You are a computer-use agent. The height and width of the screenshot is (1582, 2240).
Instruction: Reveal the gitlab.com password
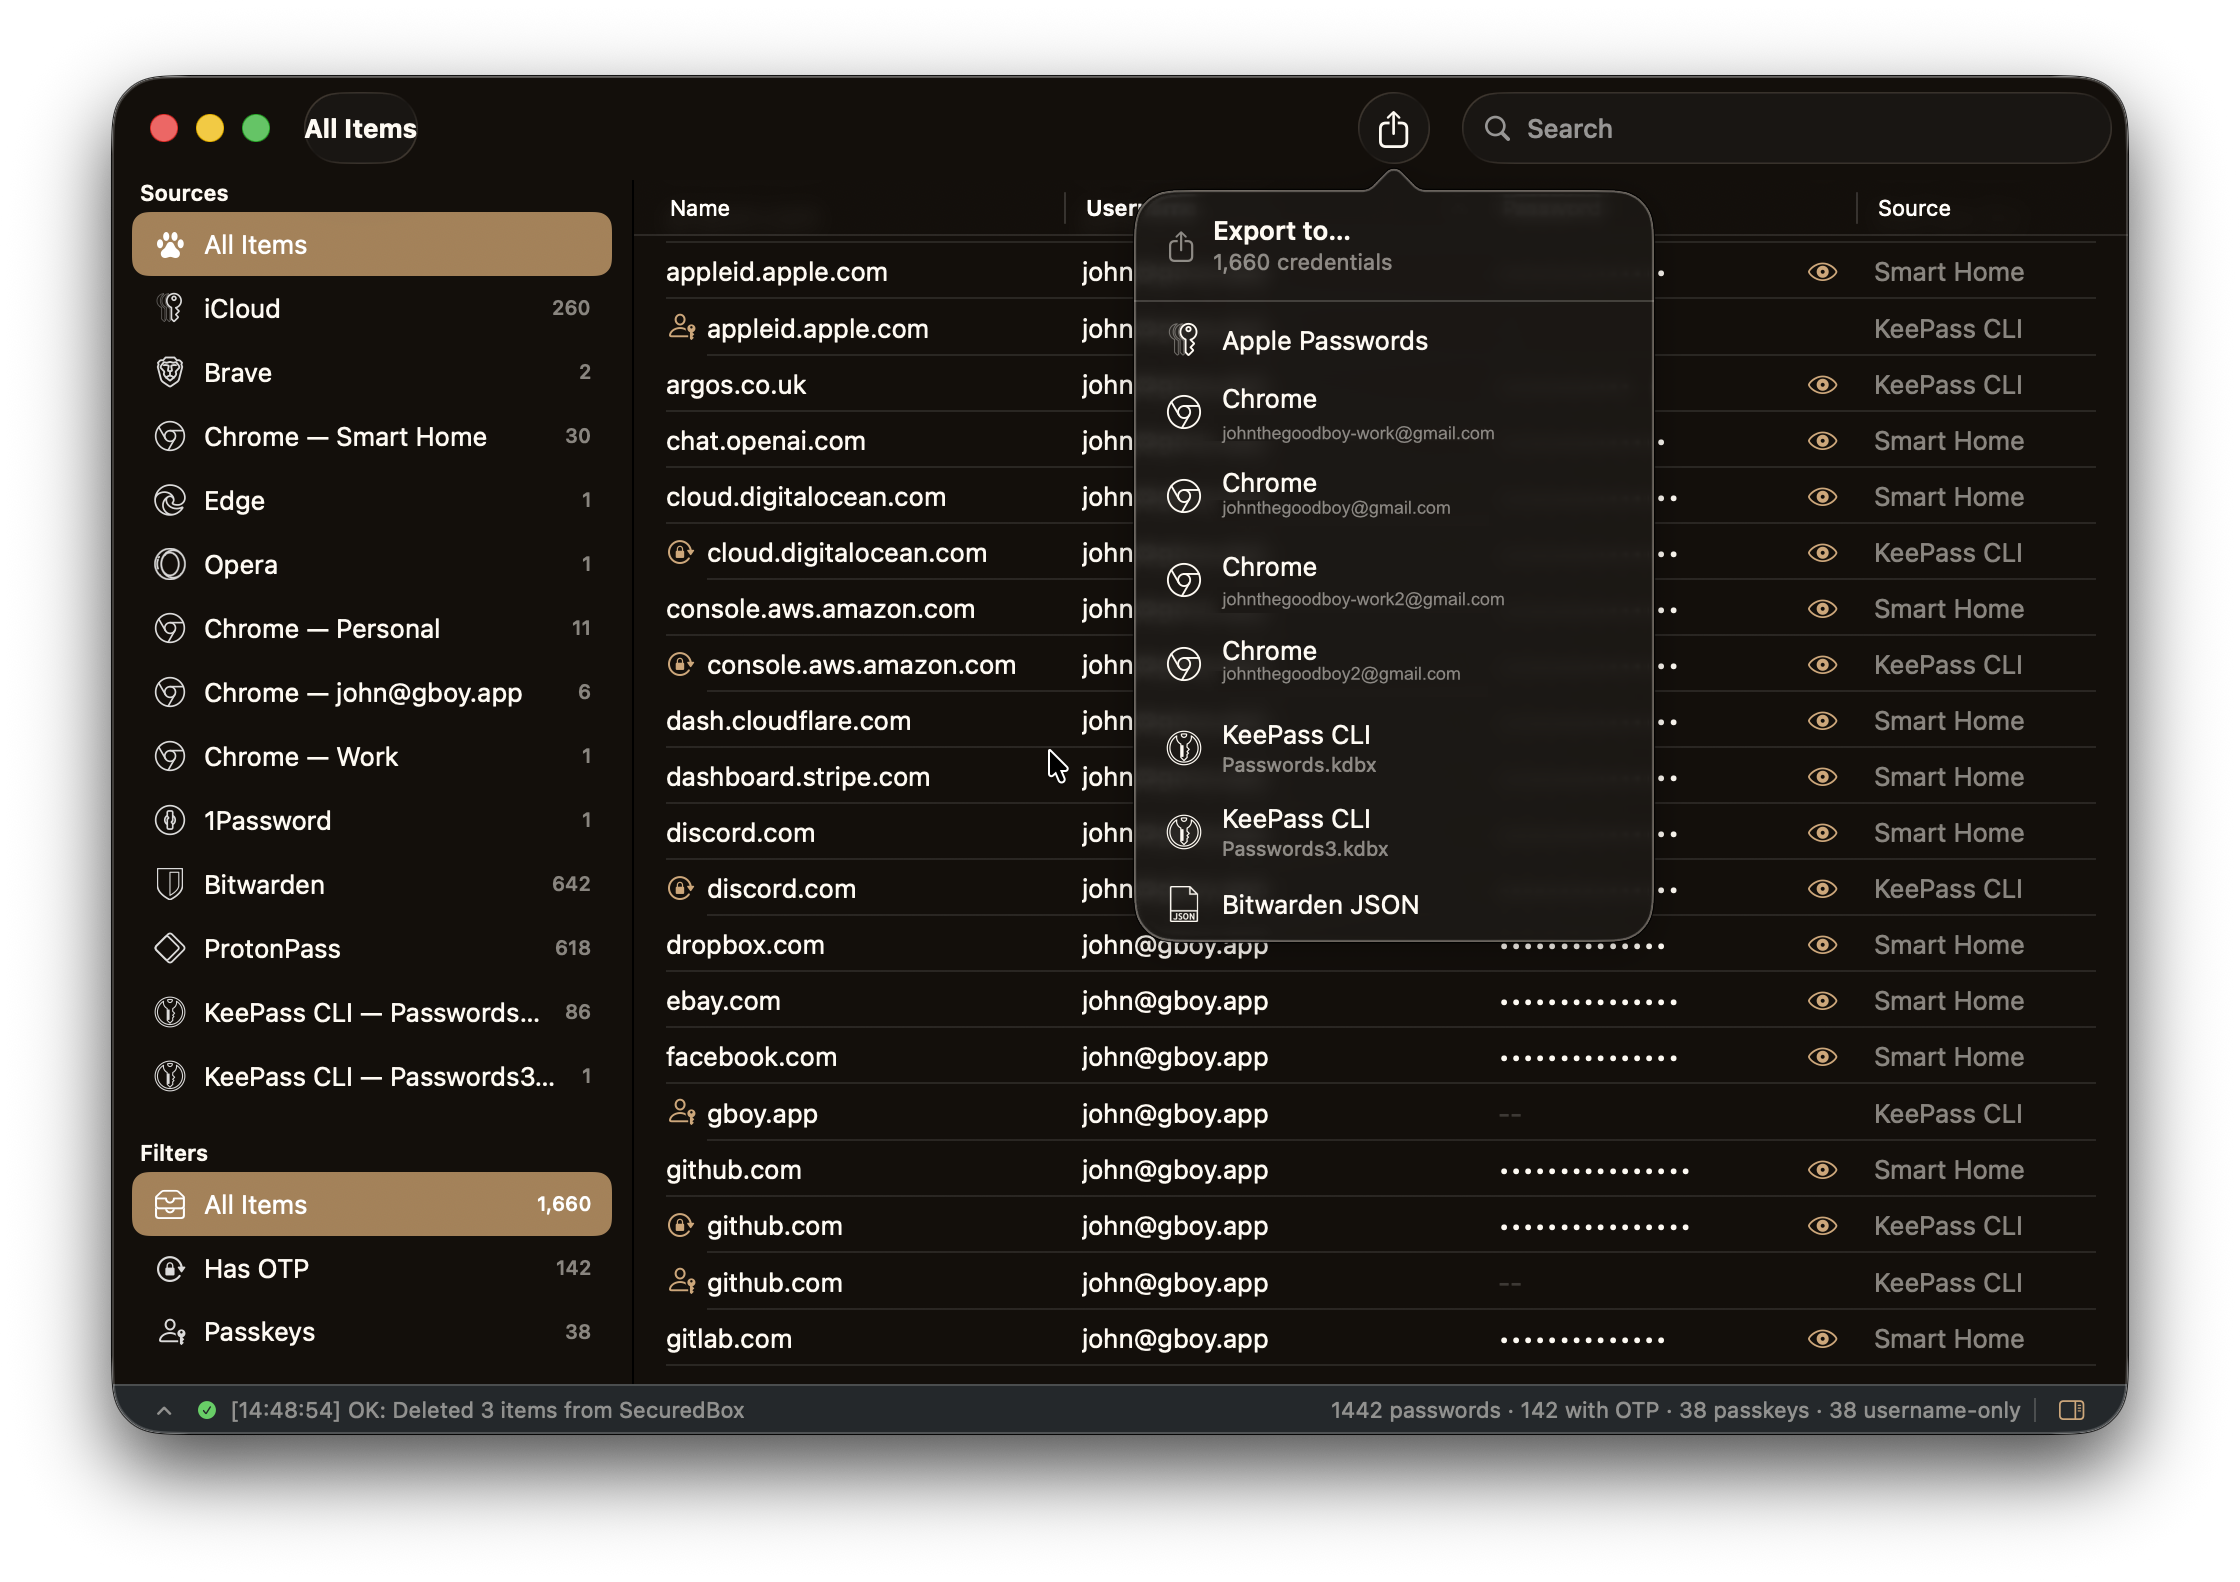click(x=1822, y=1339)
